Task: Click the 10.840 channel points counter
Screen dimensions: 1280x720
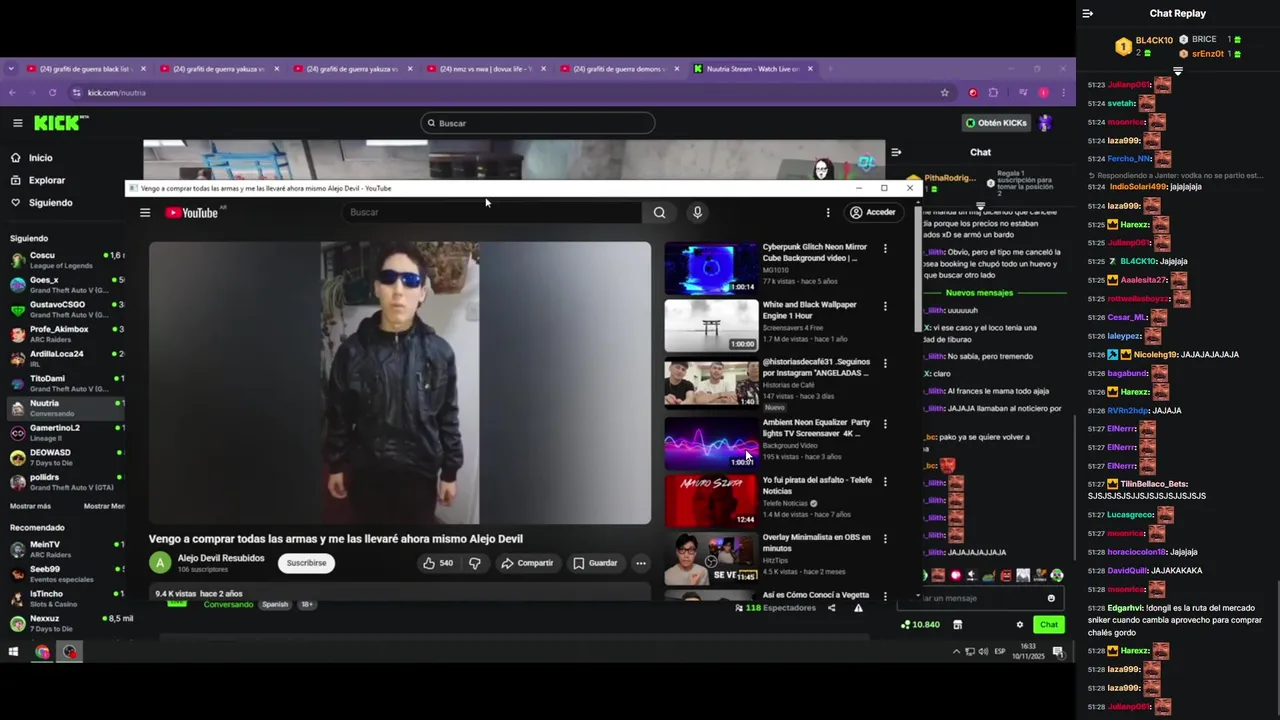Action: click(x=920, y=625)
